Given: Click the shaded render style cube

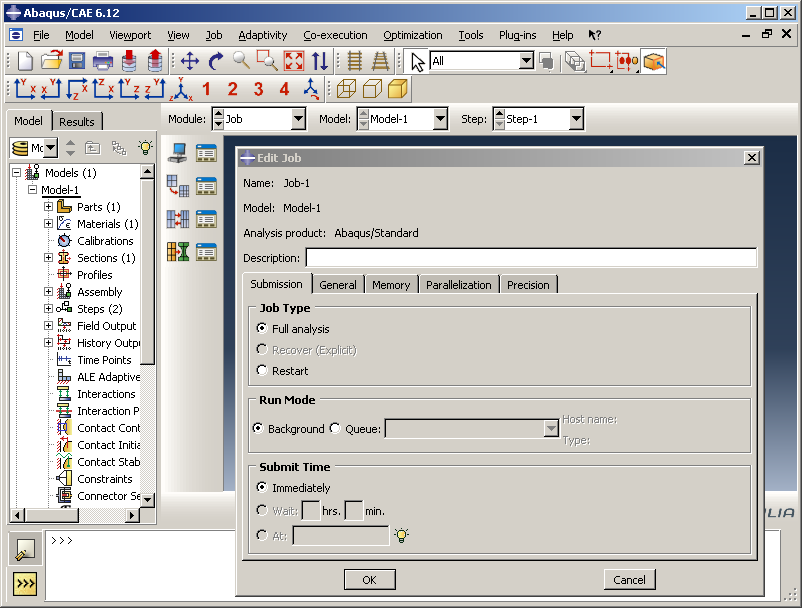Looking at the screenshot, I should [397, 89].
